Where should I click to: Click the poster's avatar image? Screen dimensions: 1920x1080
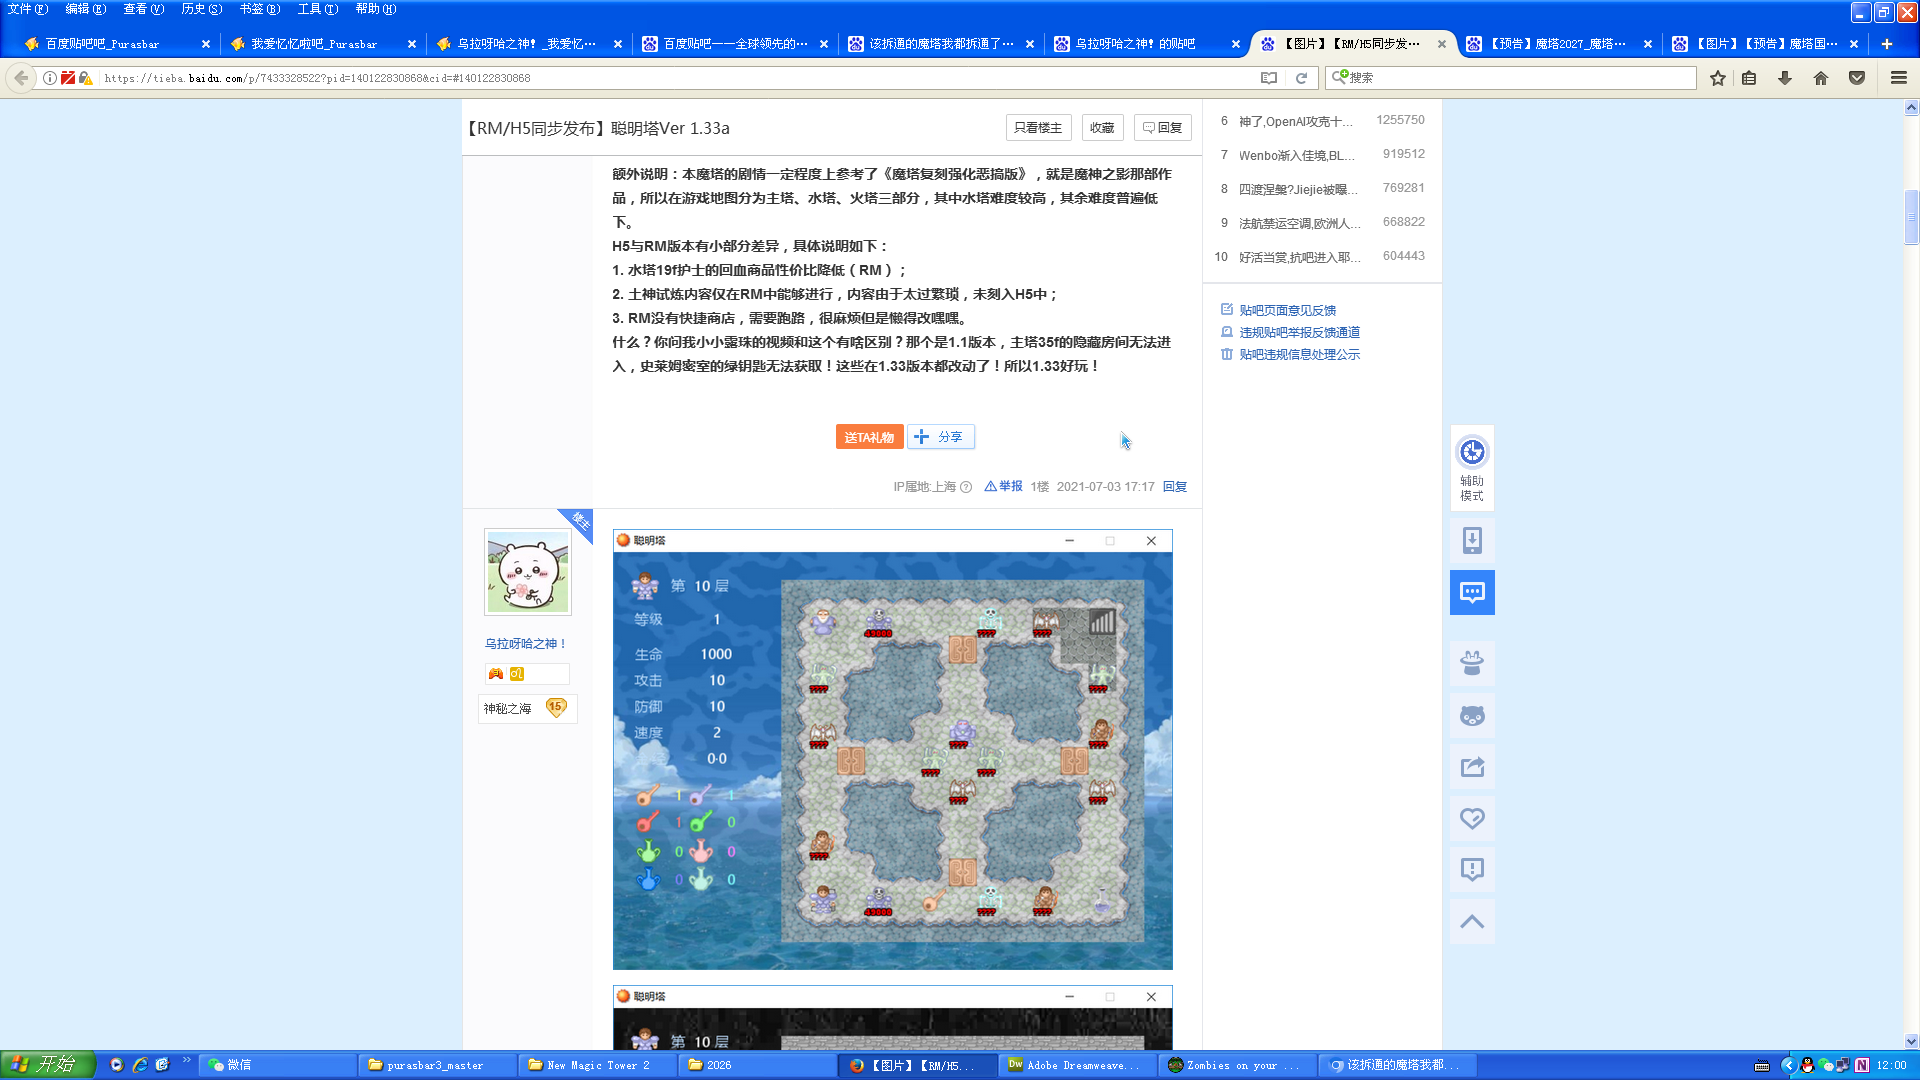point(528,572)
